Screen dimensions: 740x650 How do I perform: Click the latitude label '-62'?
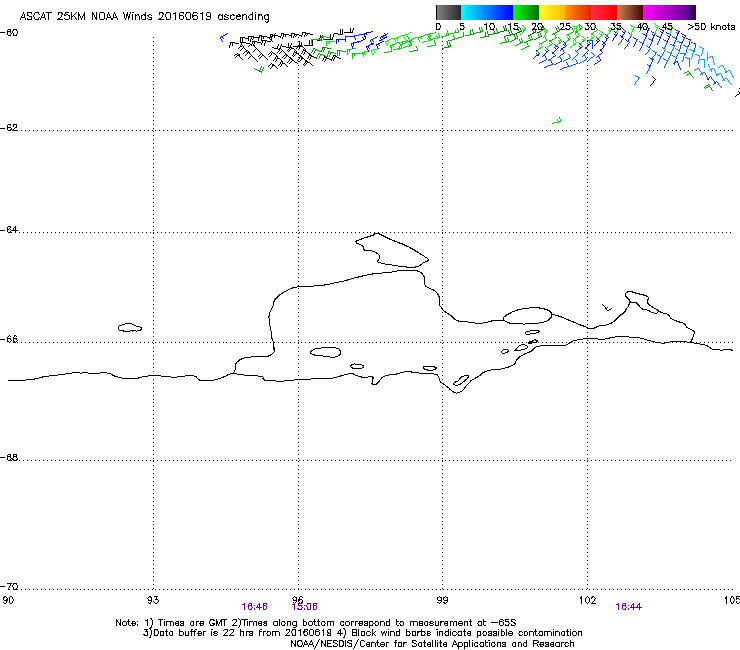(9, 128)
